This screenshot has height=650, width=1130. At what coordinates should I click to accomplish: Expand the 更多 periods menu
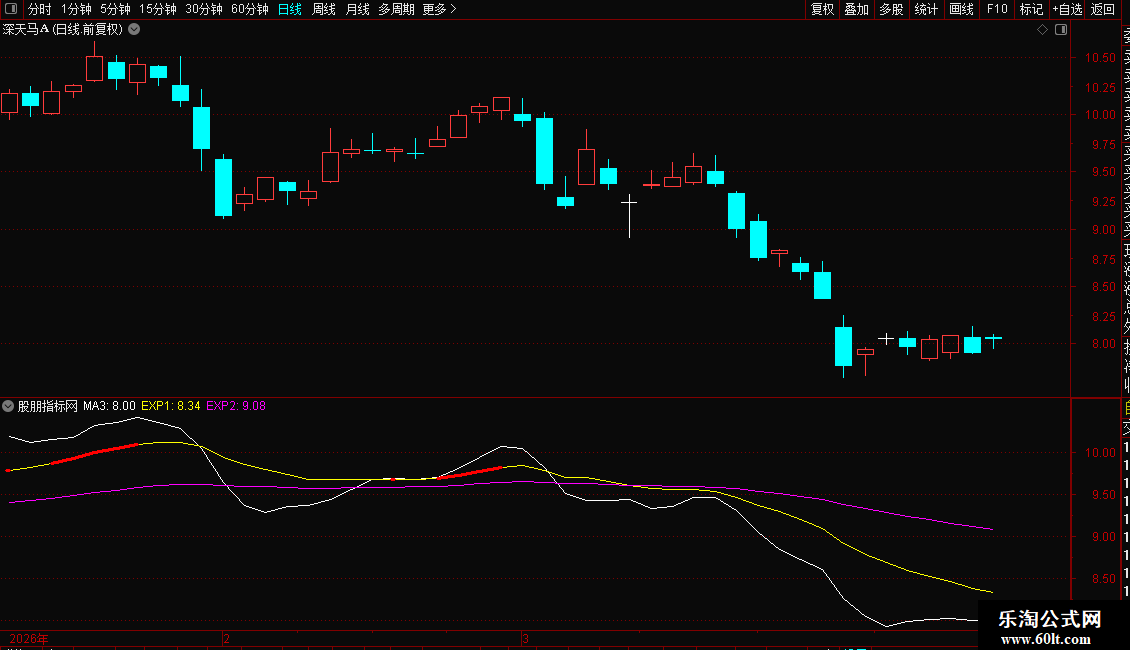(x=440, y=9)
